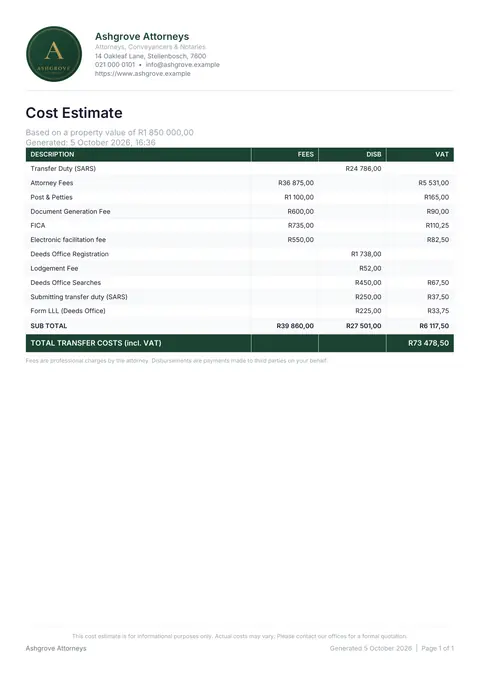This screenshot has width=480, height=678.
Task: Click the Generated: 5 October 2026, 16:36 line
Action: pyautogui.click(x=90, y=142)
